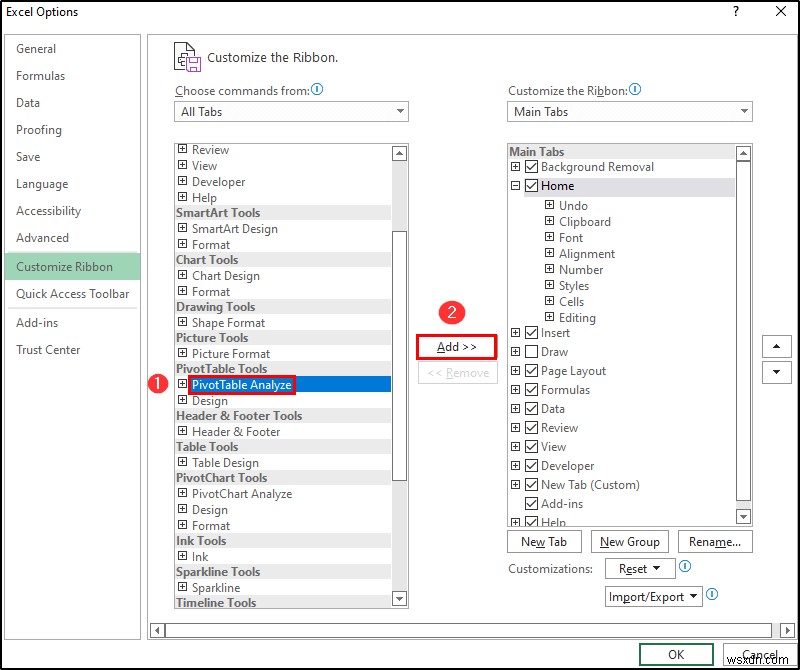
Task: Click the info icon beside Choose commands from
Action: pyautogui.click(x=315, y=90)
